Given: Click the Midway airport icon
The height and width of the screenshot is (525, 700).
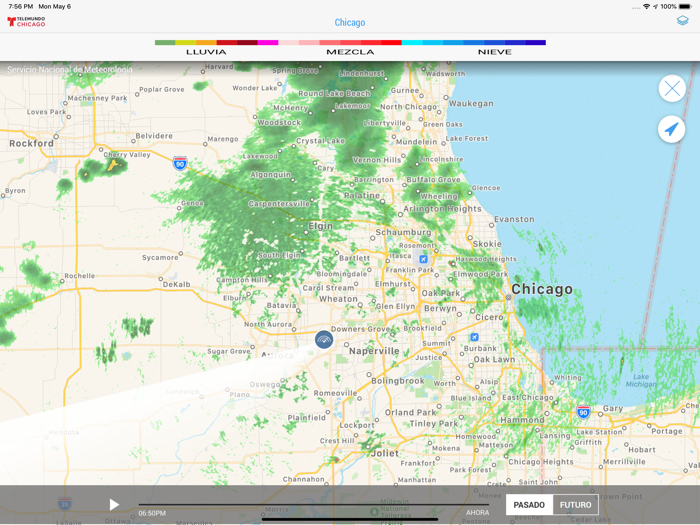Looking at the screenshot, I should [x=475, y=337].
